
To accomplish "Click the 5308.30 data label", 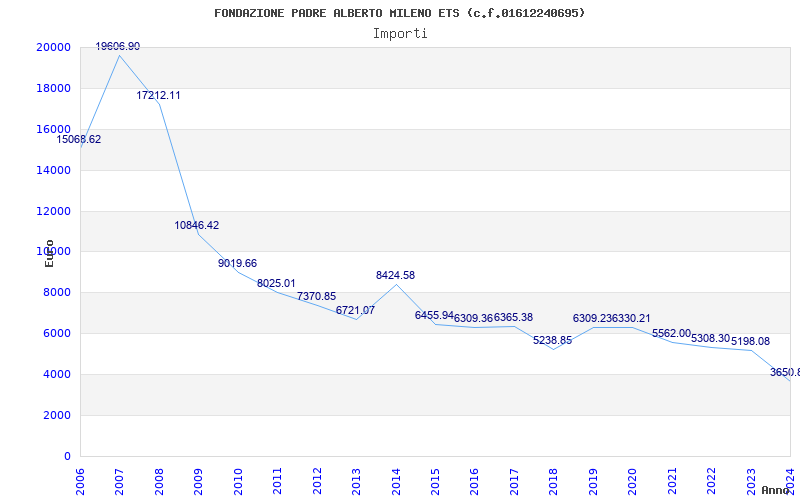I will 711,338.
